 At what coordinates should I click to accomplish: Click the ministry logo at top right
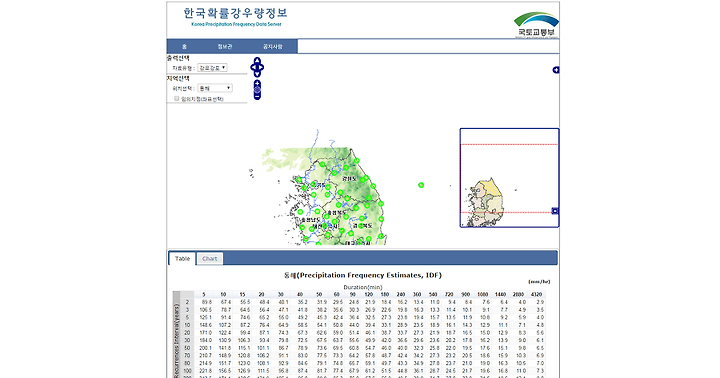tap(536, 25)
